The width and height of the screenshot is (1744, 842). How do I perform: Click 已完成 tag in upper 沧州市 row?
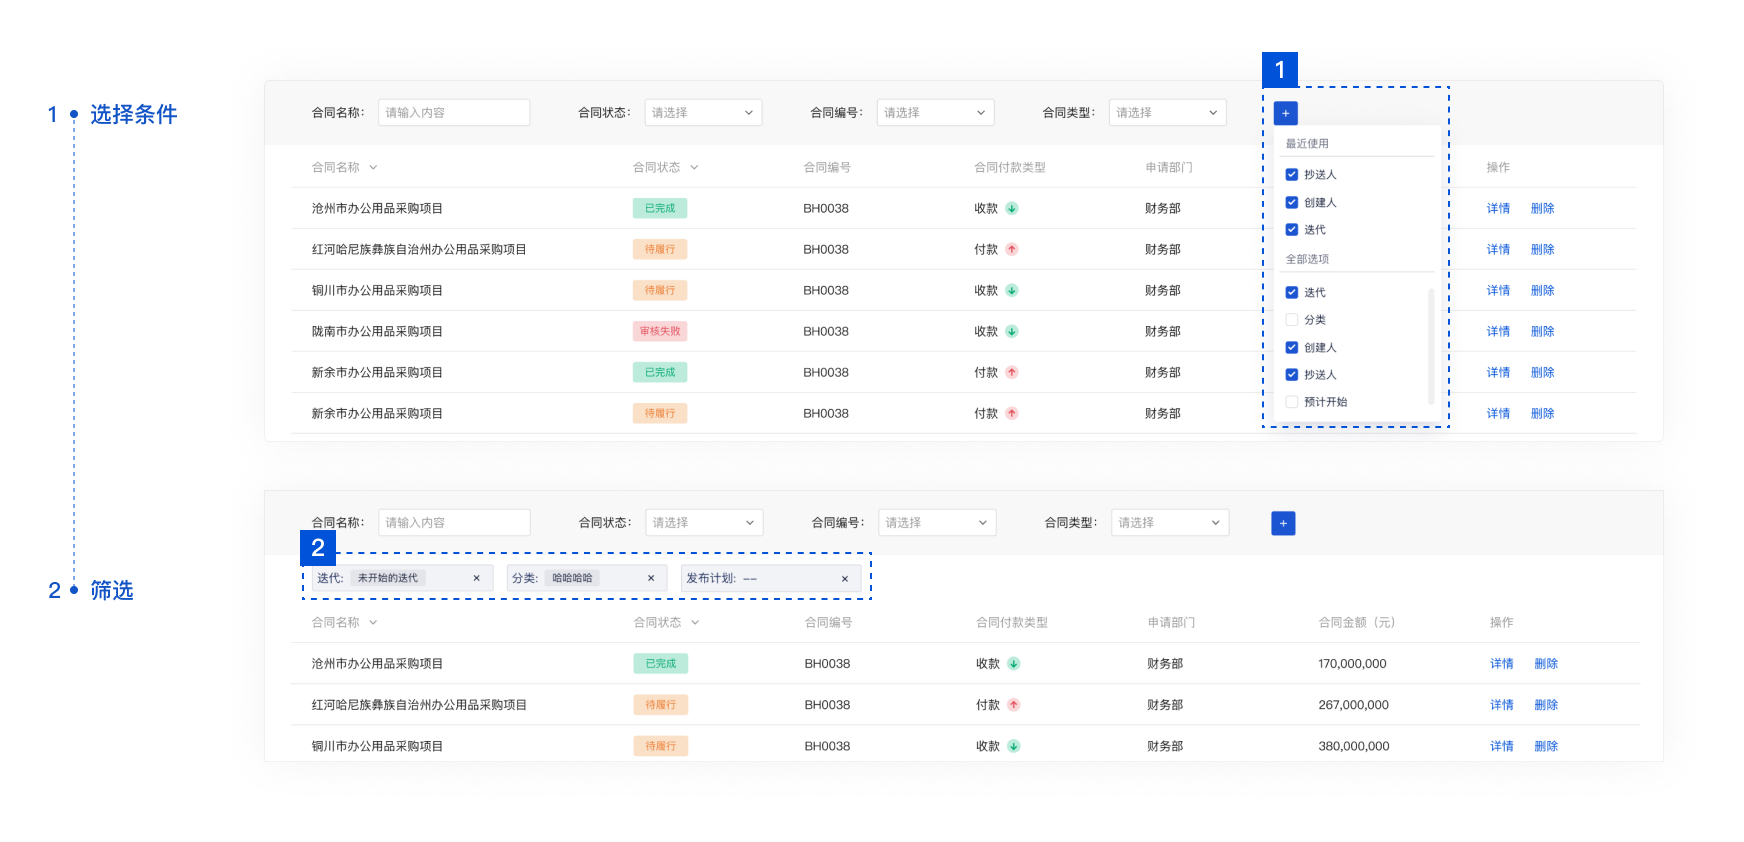tap(660, 208)
